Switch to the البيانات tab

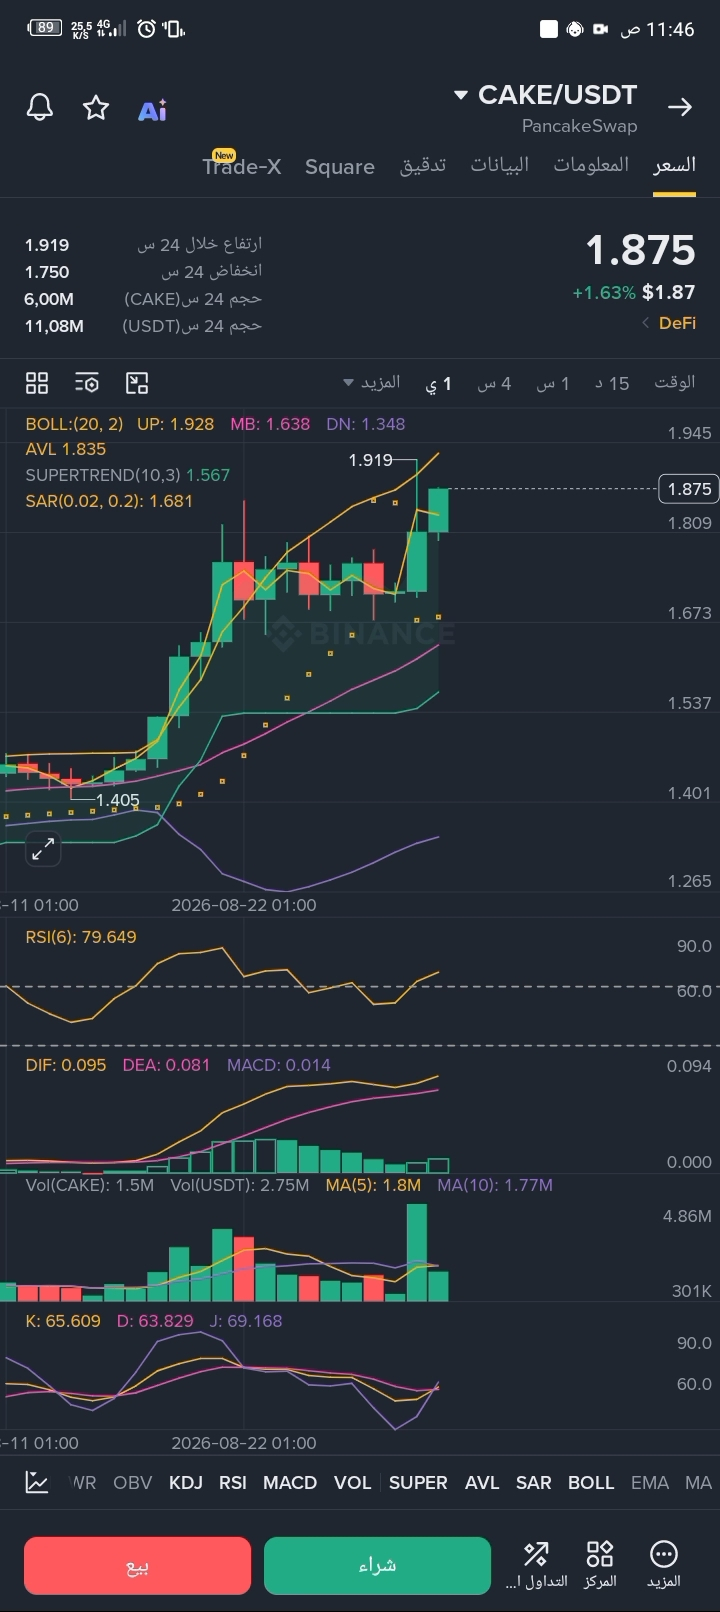pyautogui.click(x=500, y=166)
